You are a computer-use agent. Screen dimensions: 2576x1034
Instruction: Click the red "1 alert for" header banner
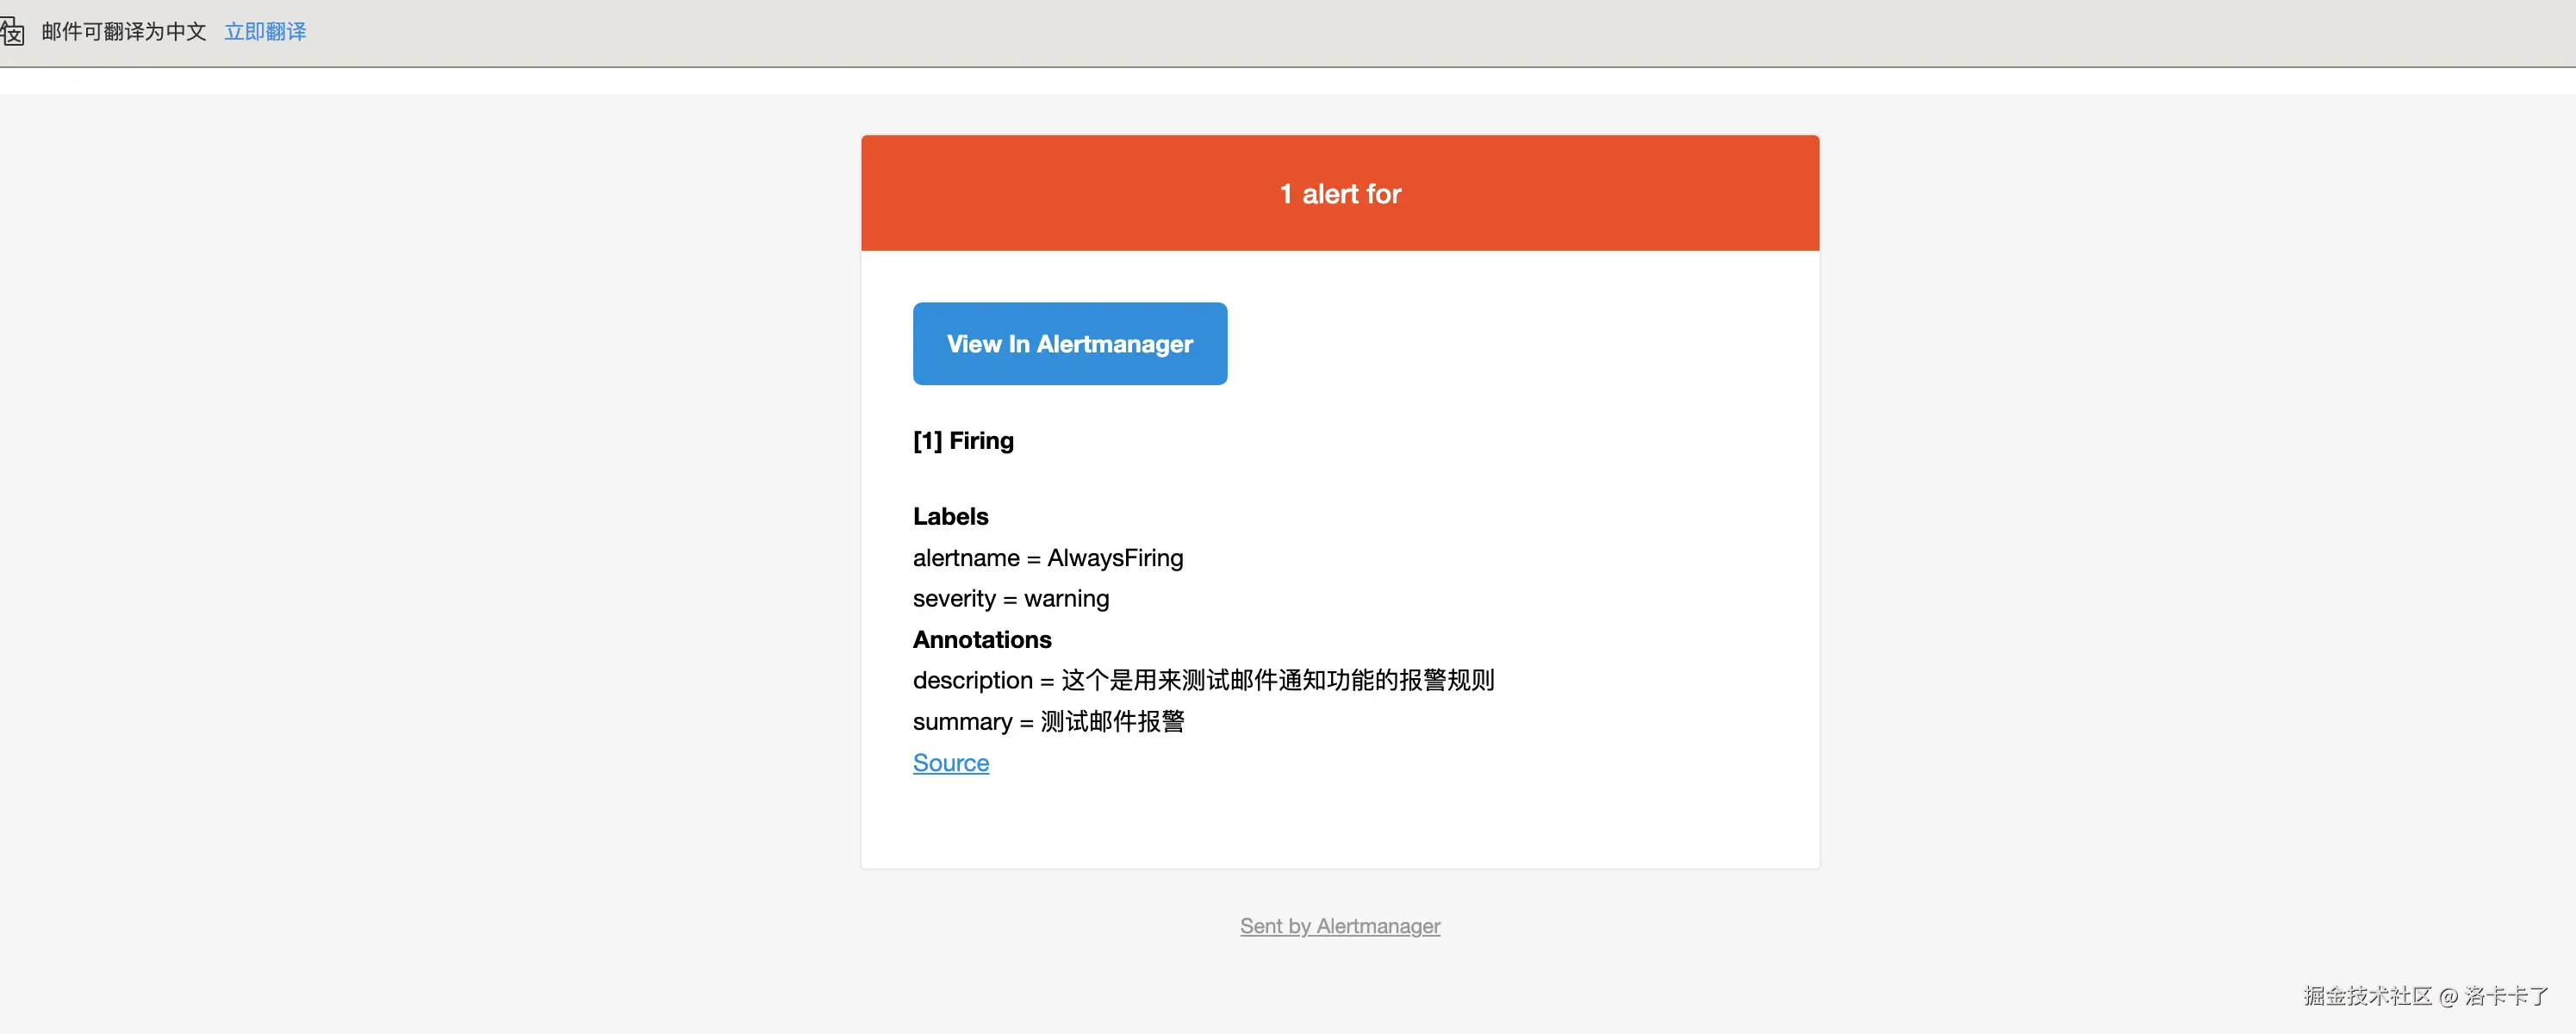tap(1339, 193)
